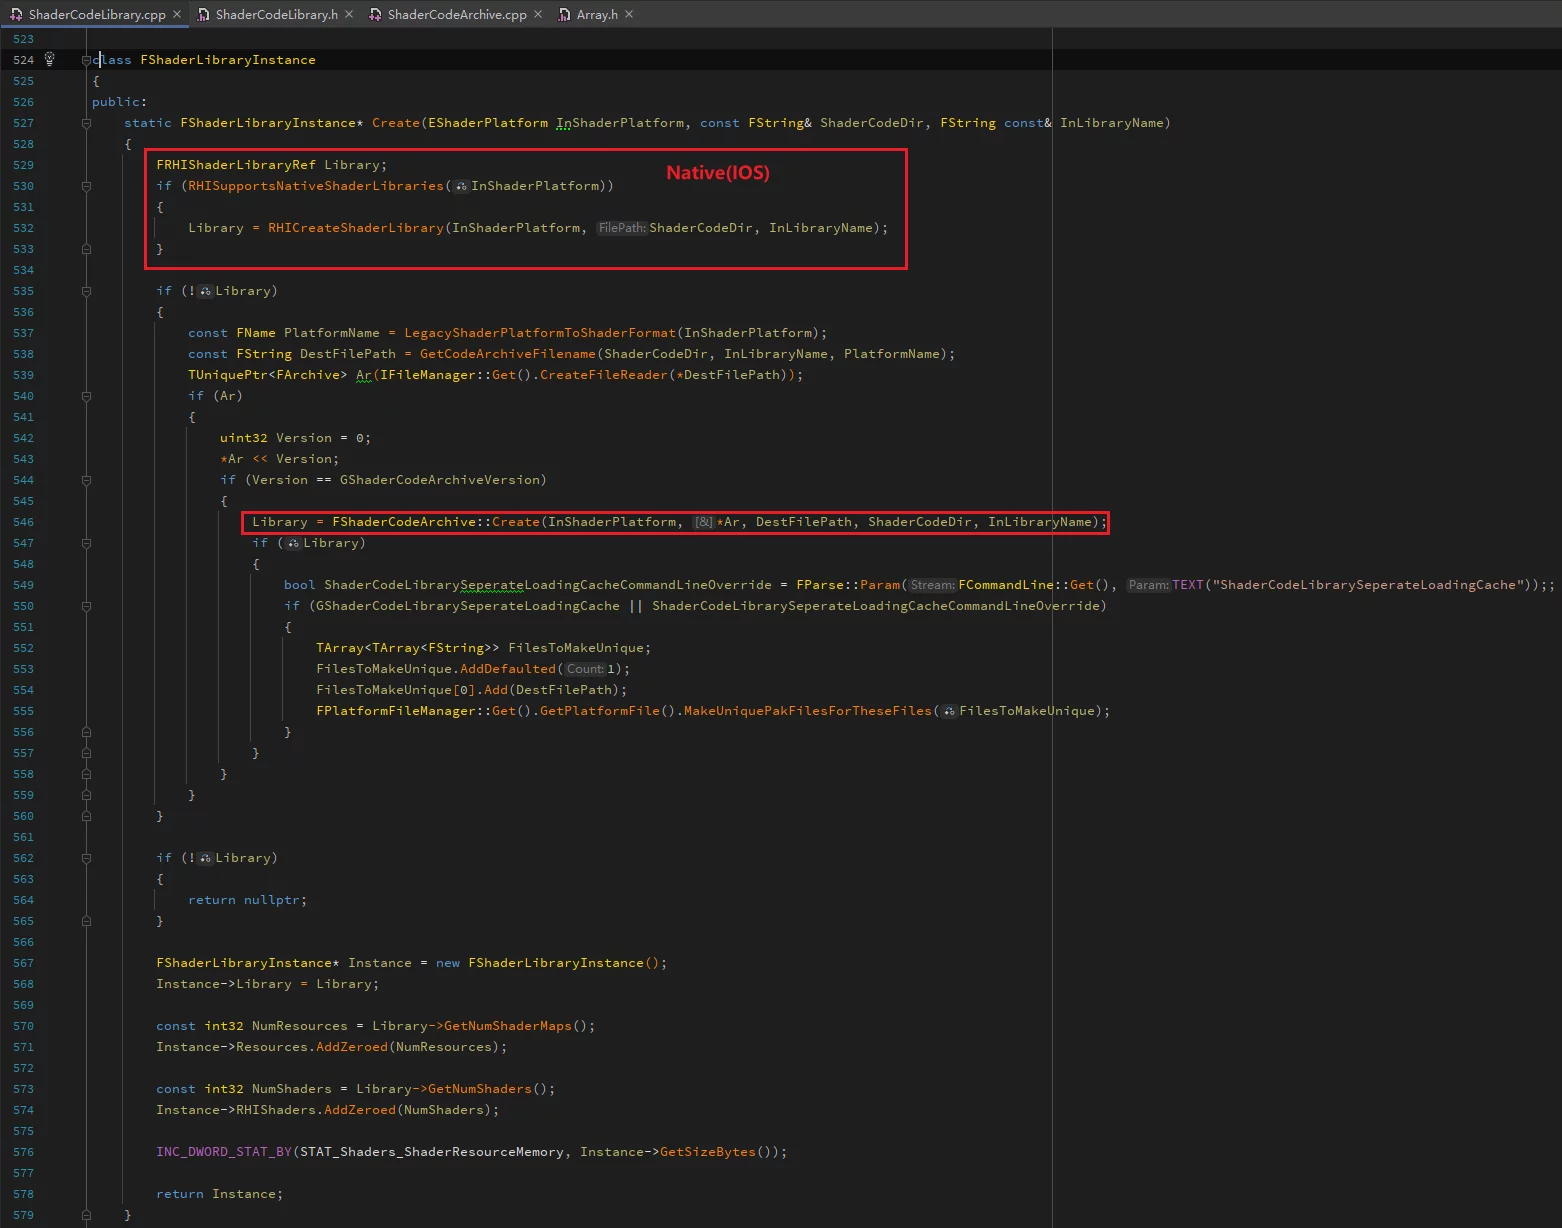Collapse the FShaderLibraryInstance class at line 524
Image resolution: width=1562 pixels, height=1228 pixels.
pos(87,60)
